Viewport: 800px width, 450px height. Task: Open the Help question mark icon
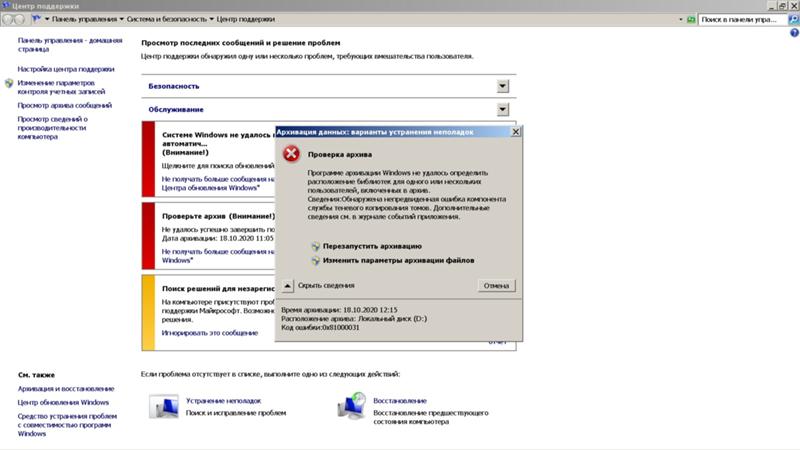794,33
